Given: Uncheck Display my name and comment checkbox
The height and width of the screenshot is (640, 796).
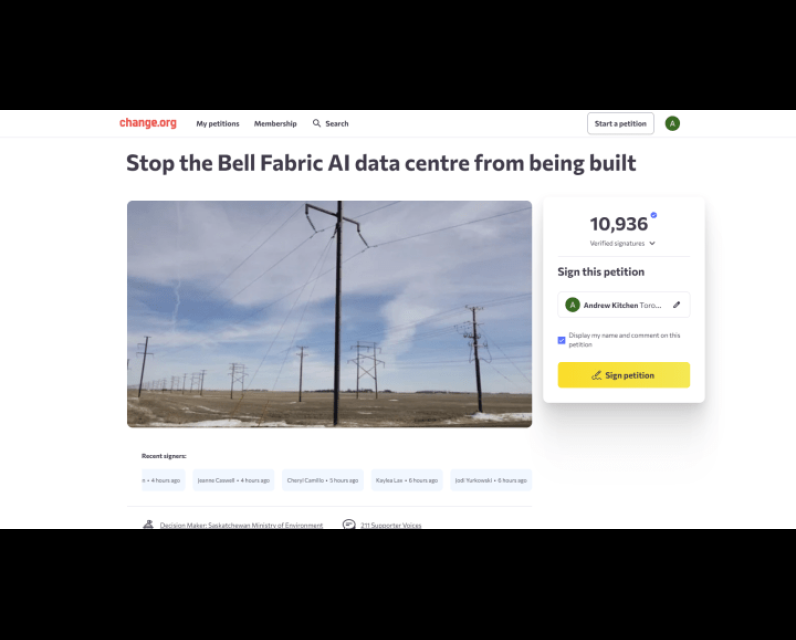Looking at the screenshot, I should [x=561, y=340].
